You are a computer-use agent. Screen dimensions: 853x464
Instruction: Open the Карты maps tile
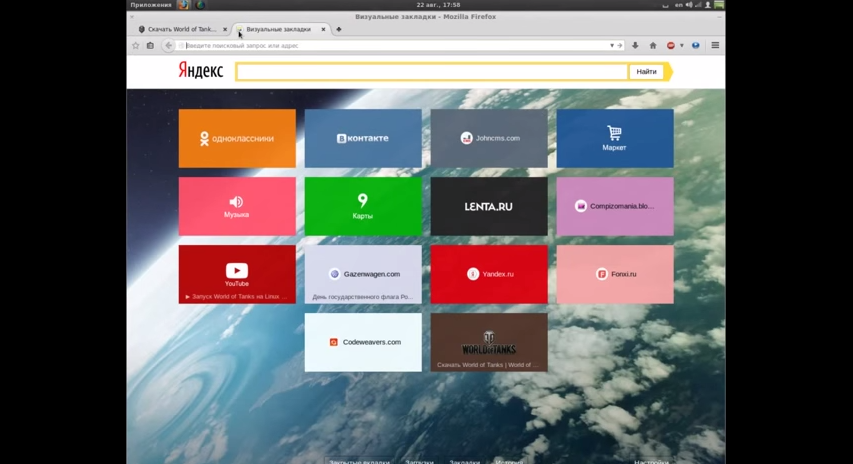pos(363,206)
